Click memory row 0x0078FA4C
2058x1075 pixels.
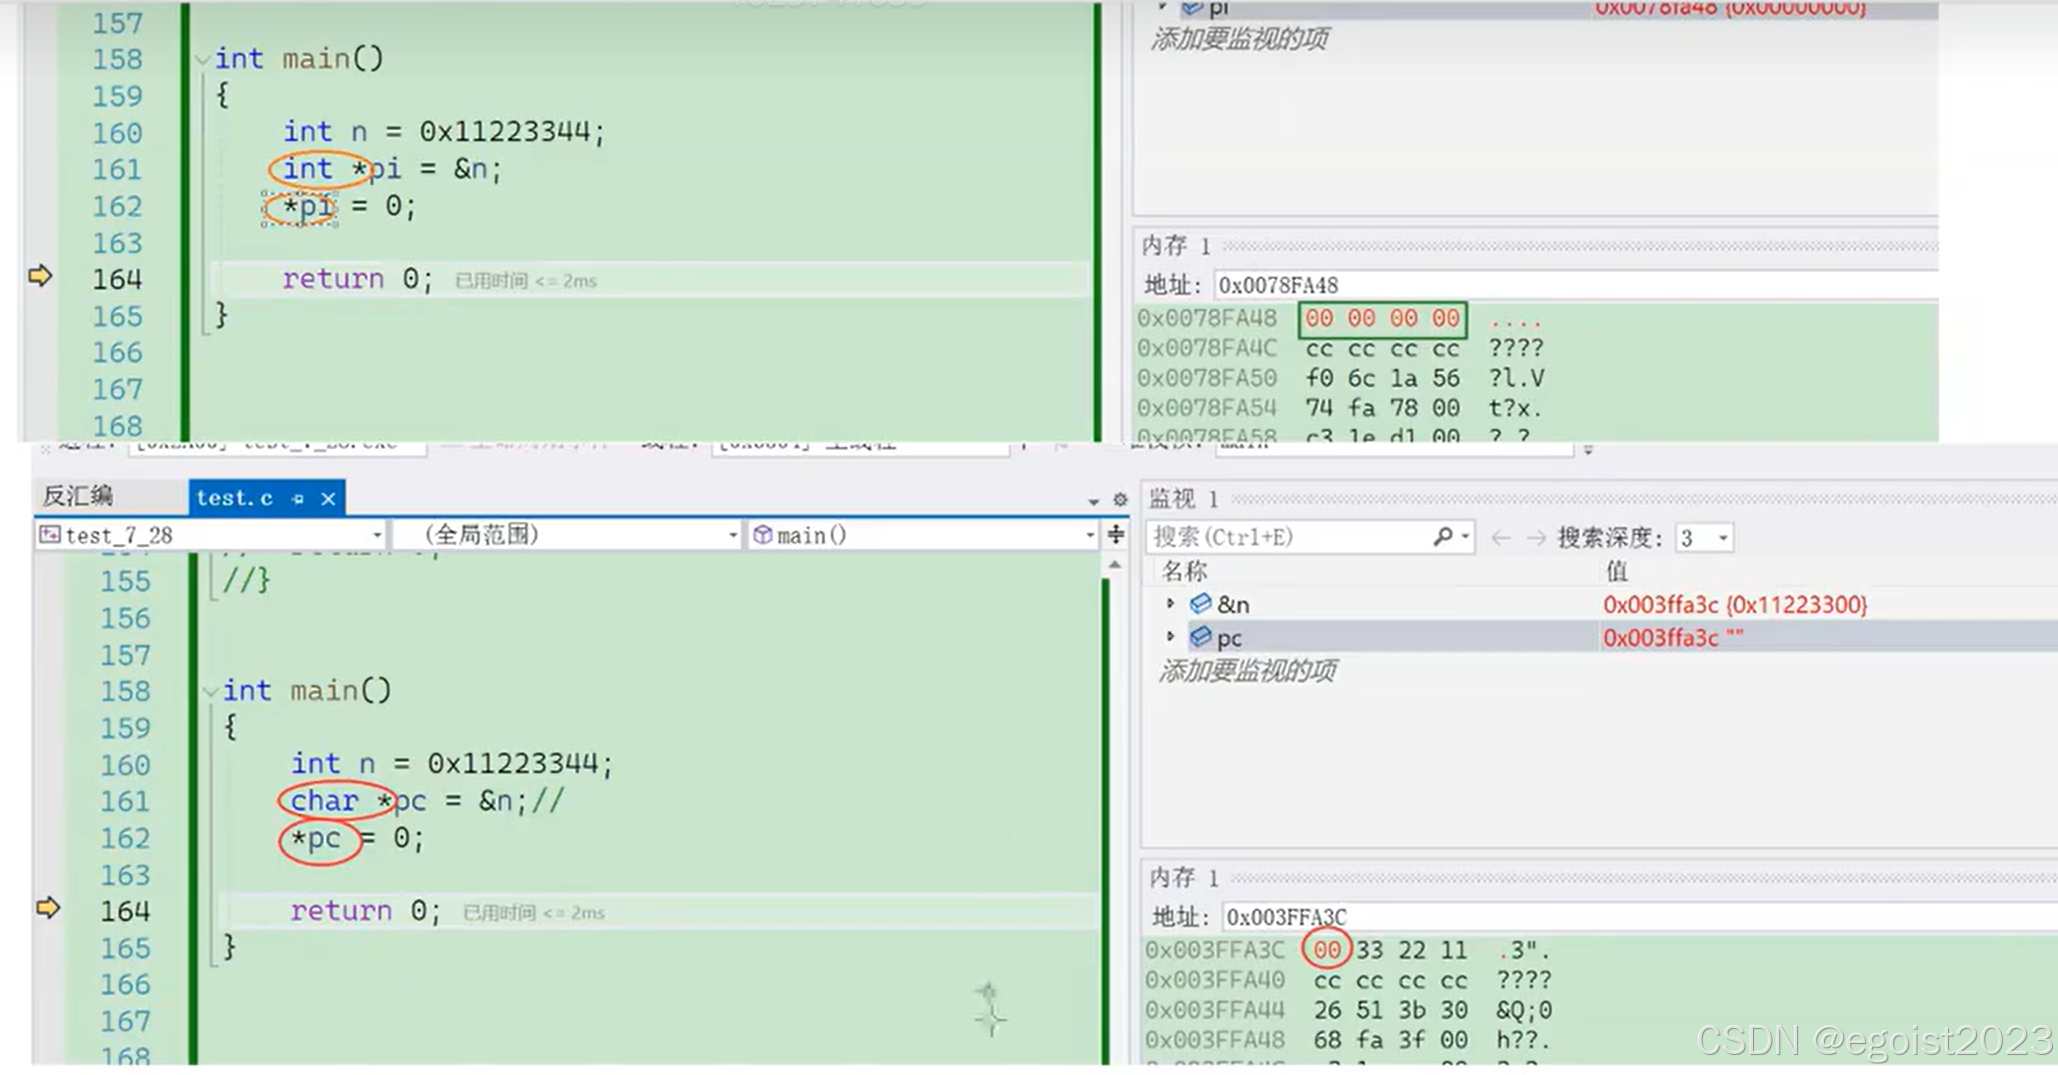pos(1340,348)
